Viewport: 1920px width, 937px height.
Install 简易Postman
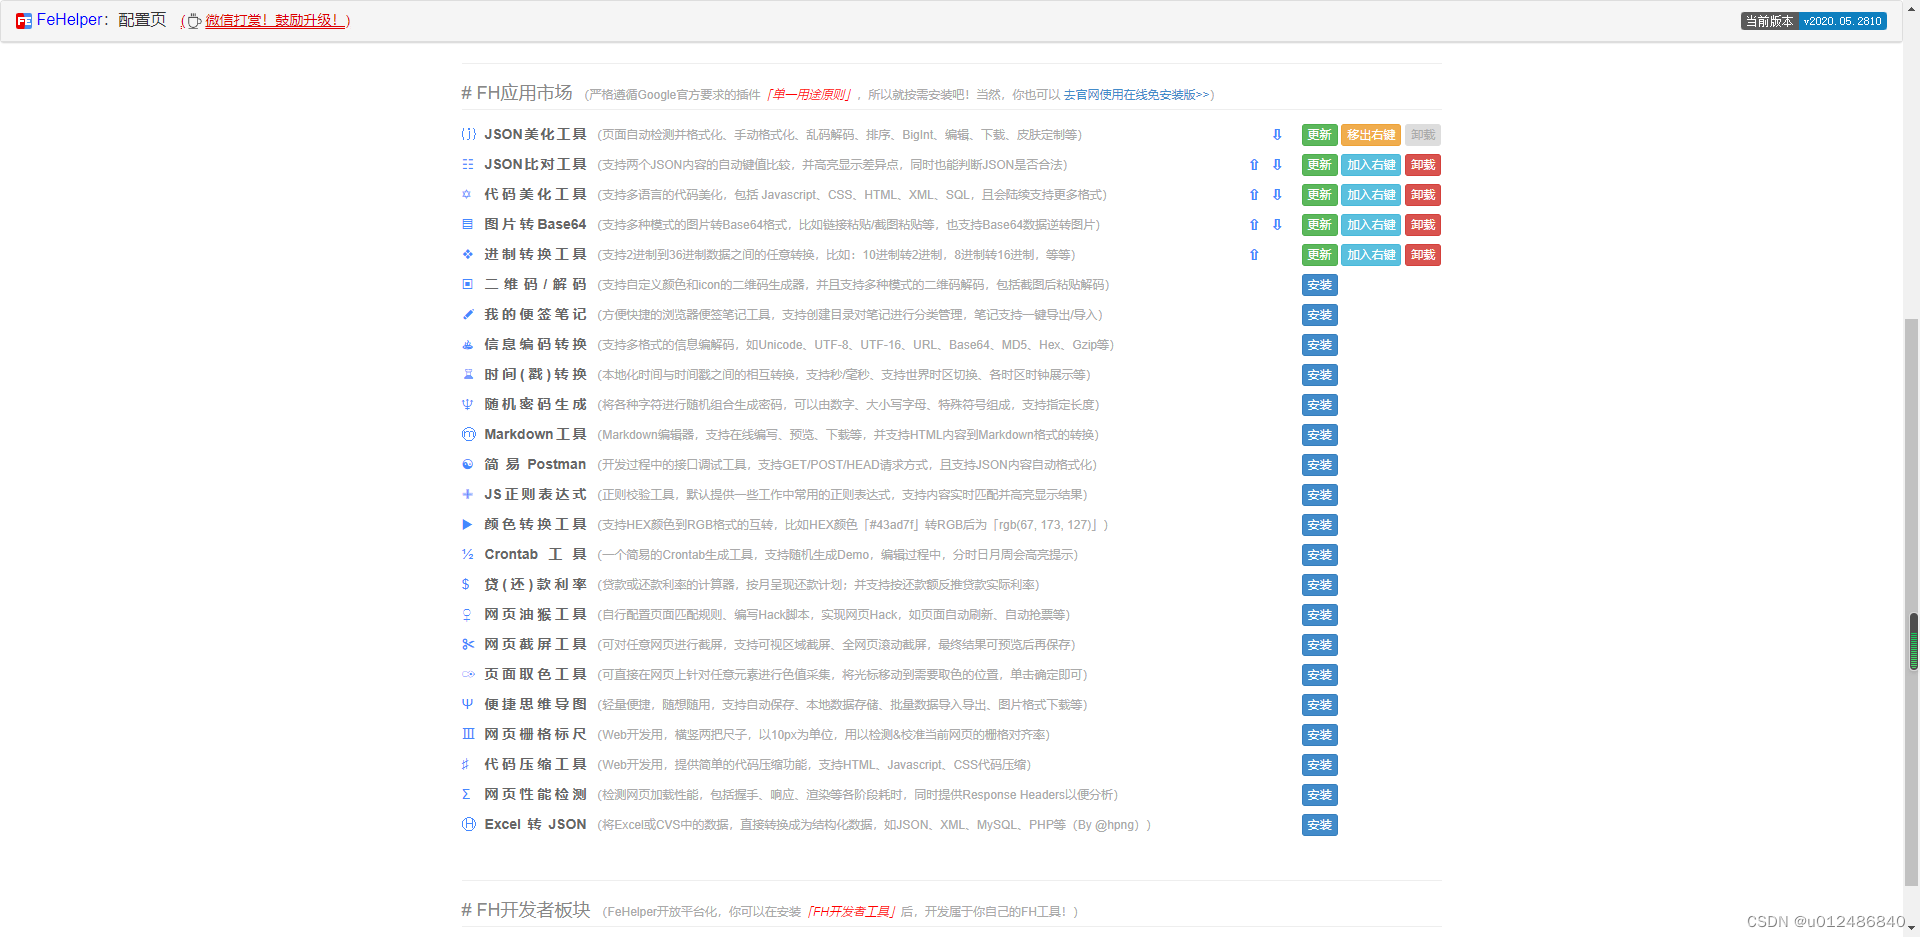[1320, 465]
